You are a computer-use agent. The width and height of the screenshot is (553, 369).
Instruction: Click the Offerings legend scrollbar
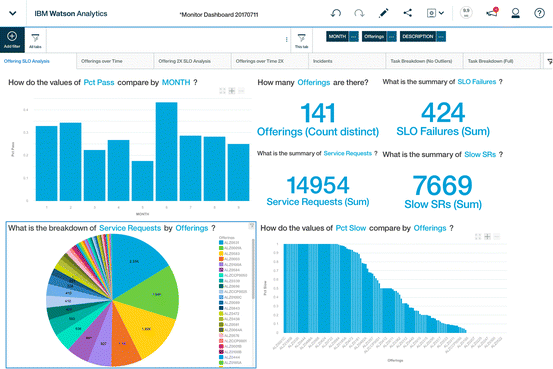[x=253, y=269]
